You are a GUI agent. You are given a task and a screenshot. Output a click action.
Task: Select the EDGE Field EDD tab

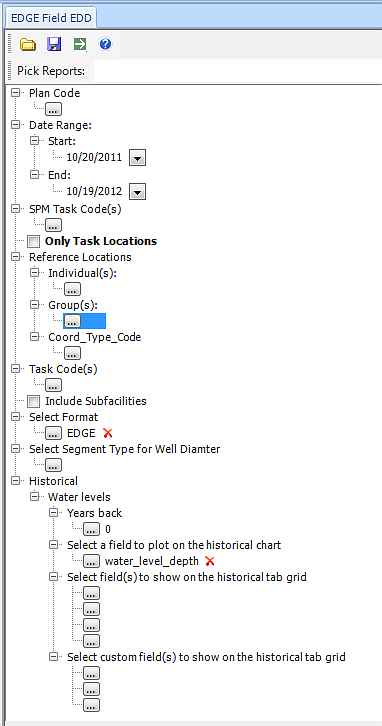[51, 19]
